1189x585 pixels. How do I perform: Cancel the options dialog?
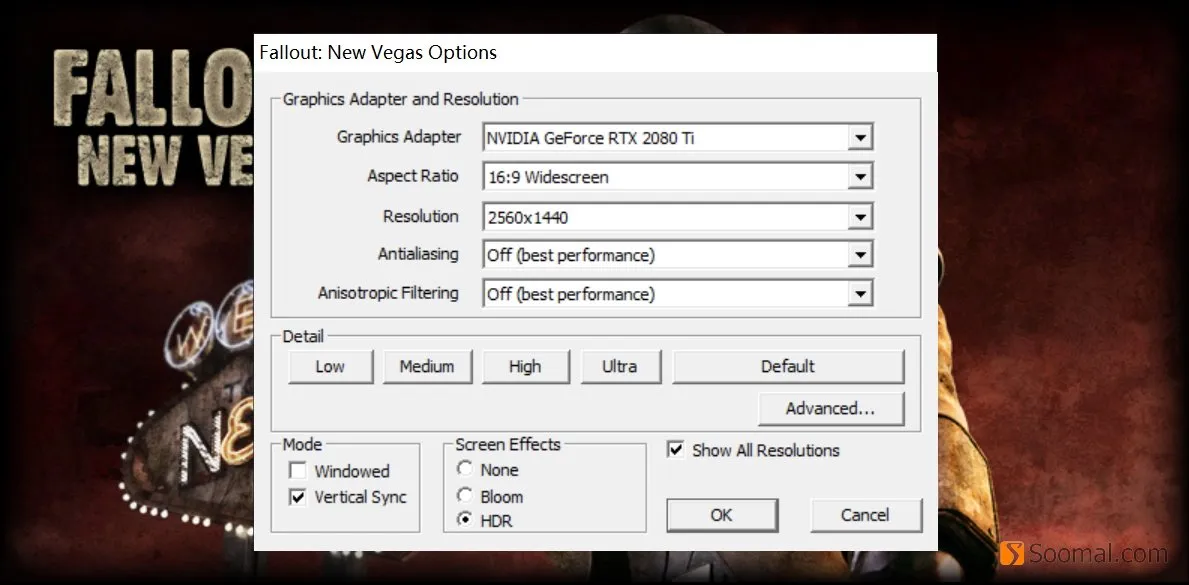[x=865, y=515]
